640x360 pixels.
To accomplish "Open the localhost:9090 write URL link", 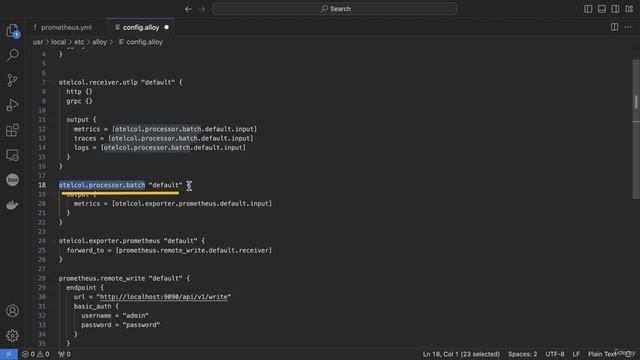I will 164,297.
